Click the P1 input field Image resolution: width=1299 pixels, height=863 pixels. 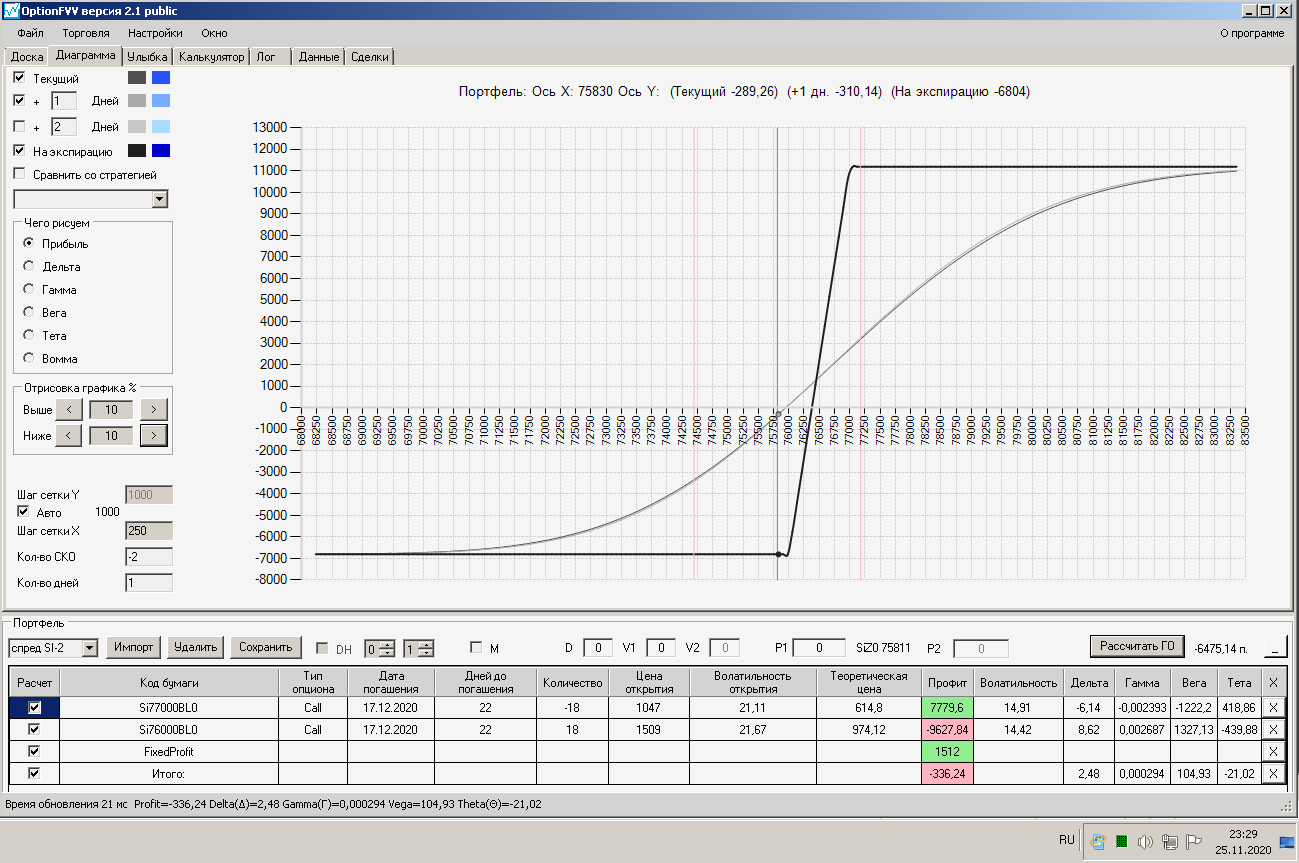click(x=819, y=648)
